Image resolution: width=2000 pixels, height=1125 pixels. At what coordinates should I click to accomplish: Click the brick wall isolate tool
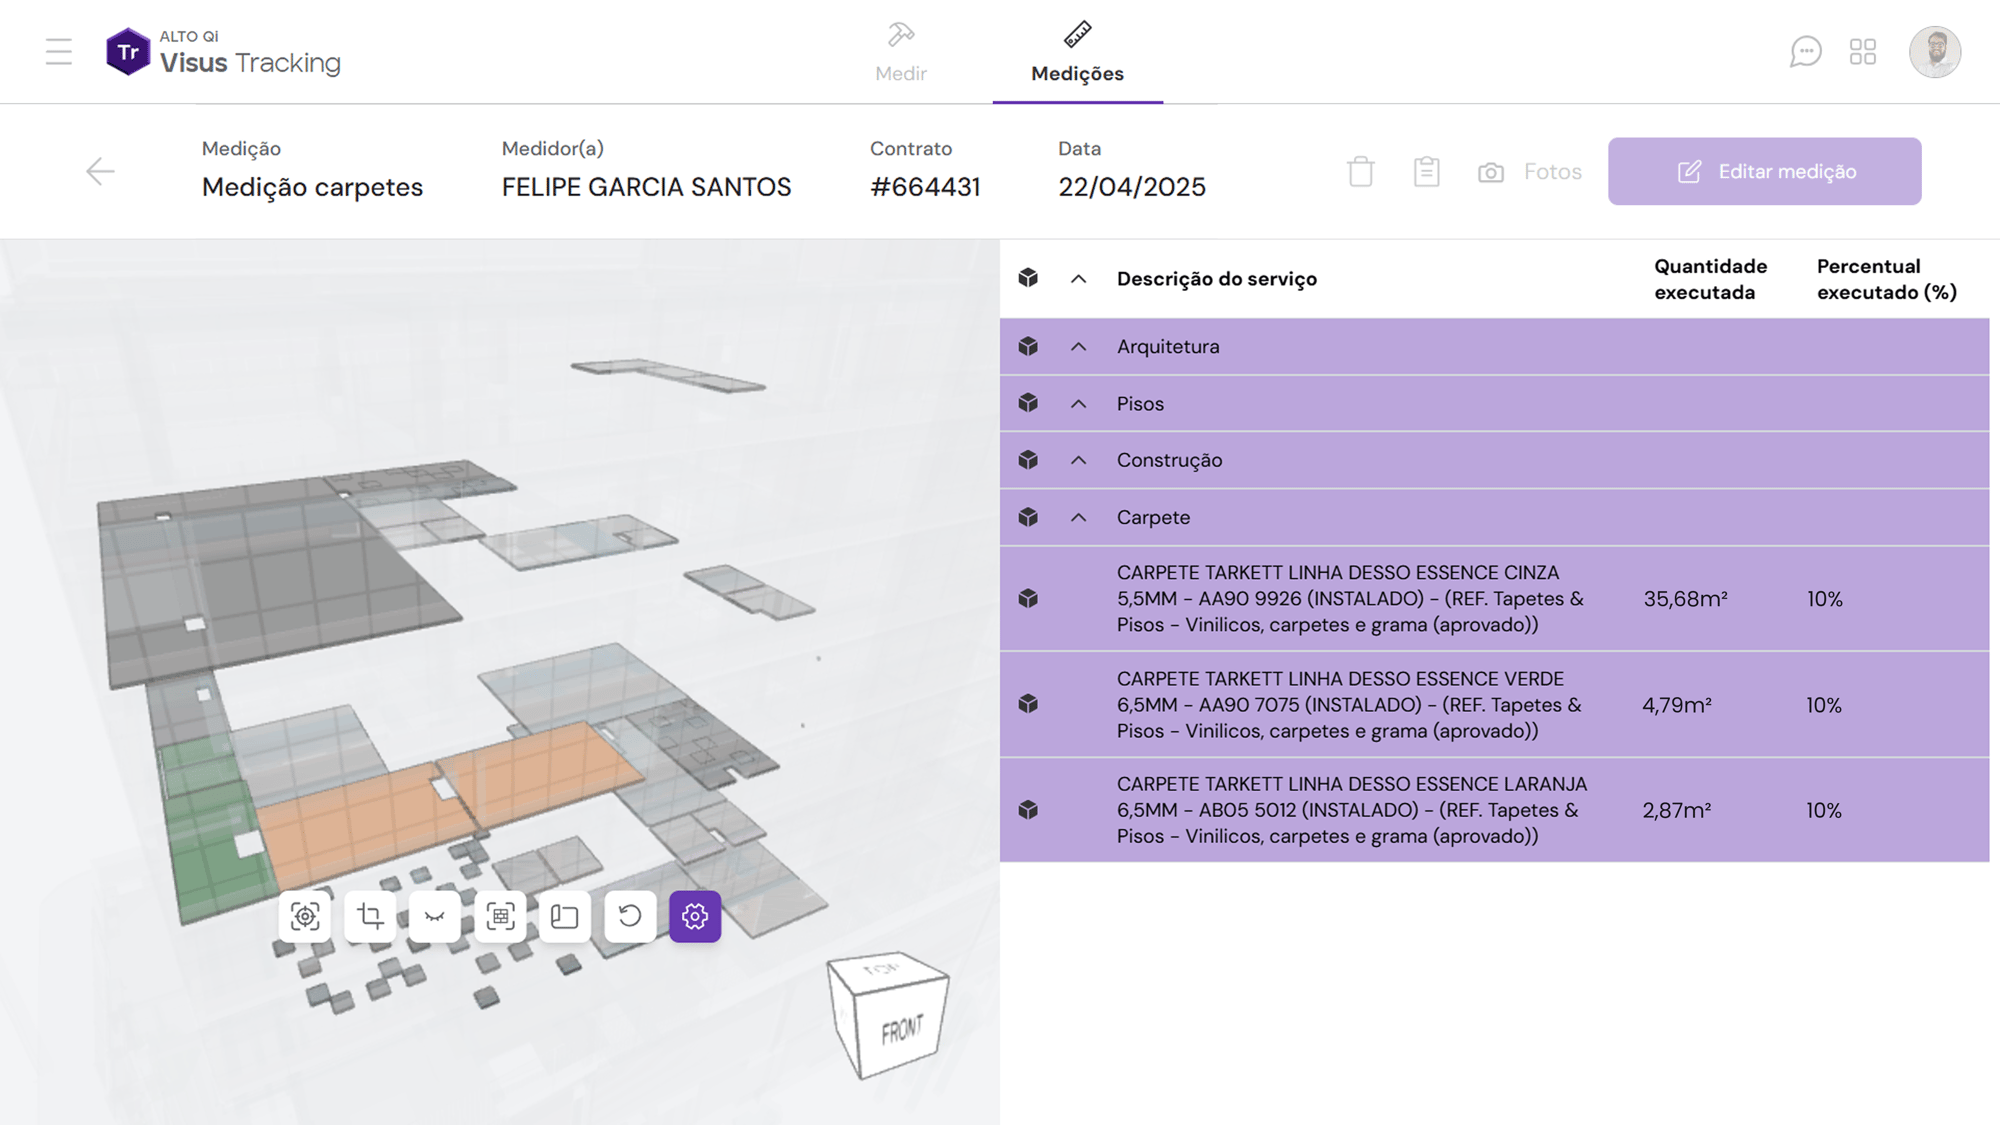(500, 916)
